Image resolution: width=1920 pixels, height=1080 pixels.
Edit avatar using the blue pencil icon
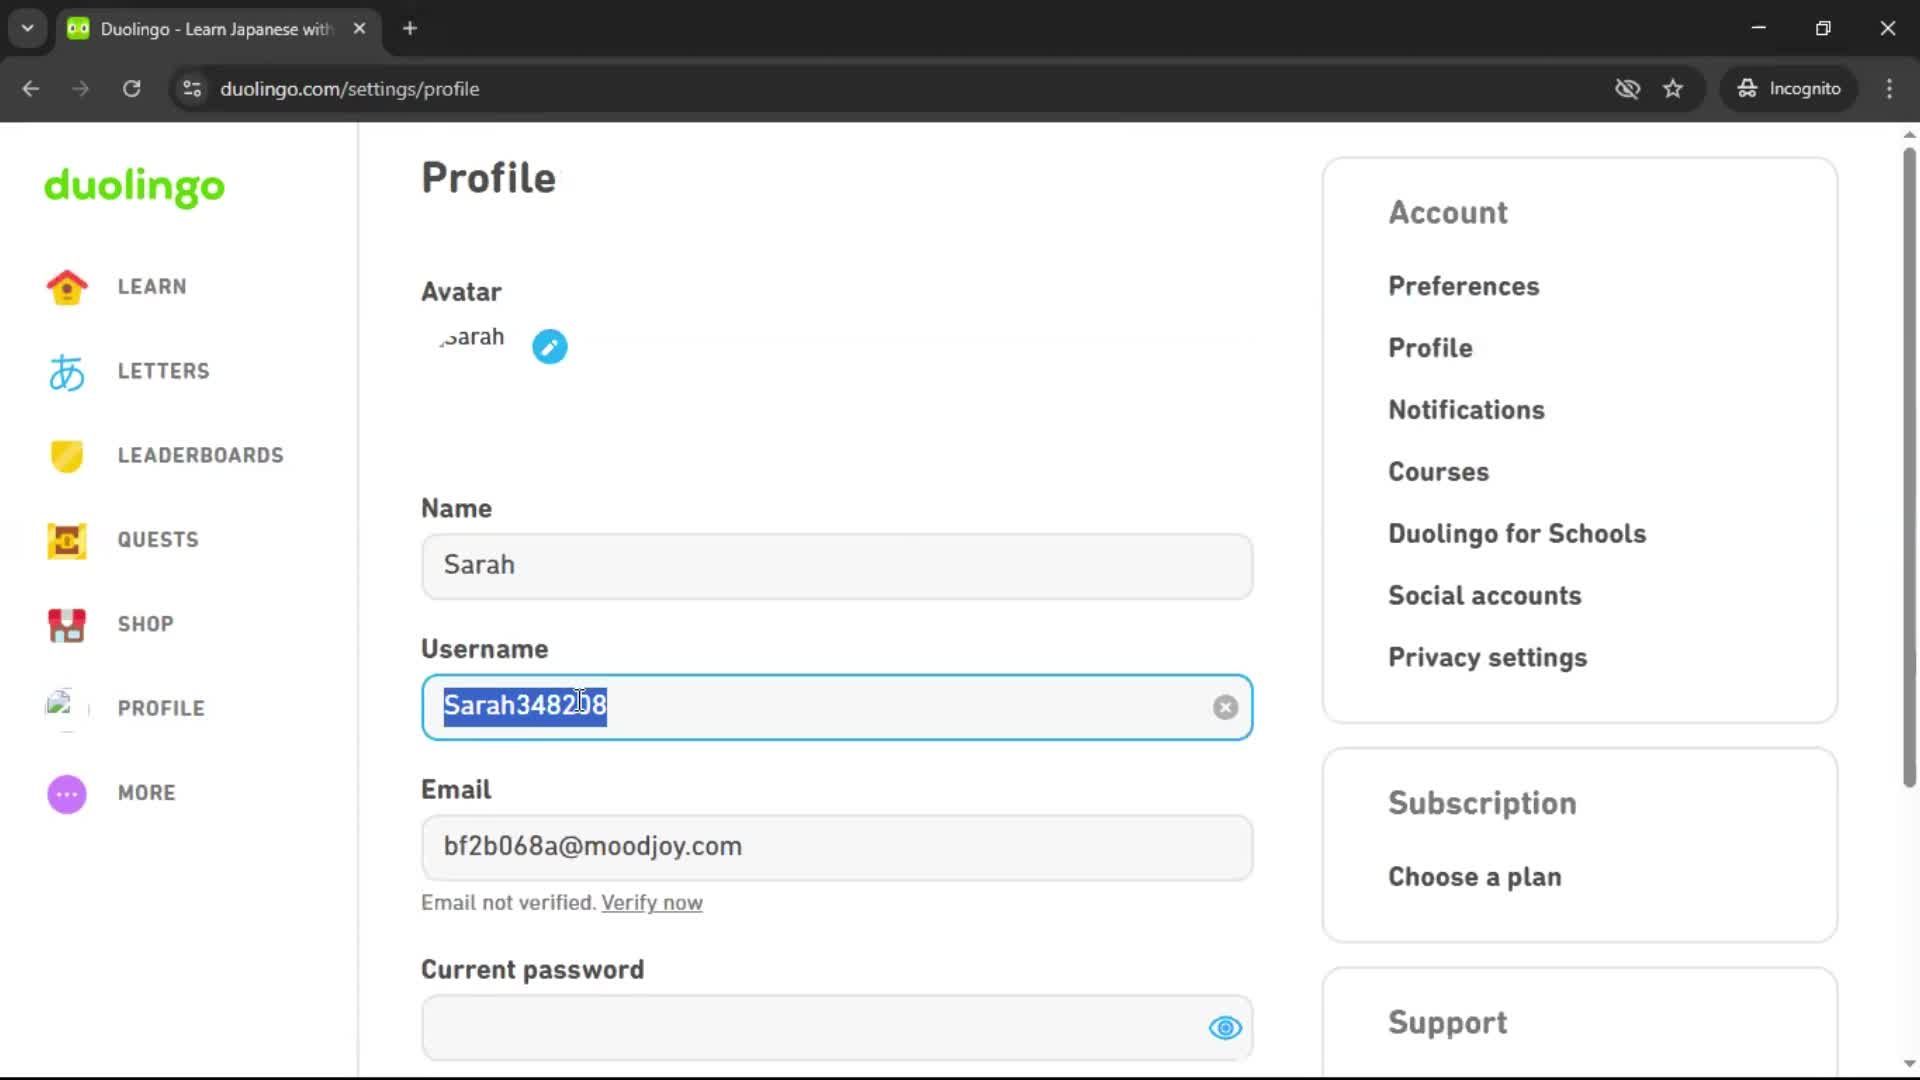pyautogui.click(x=549, y=346)
